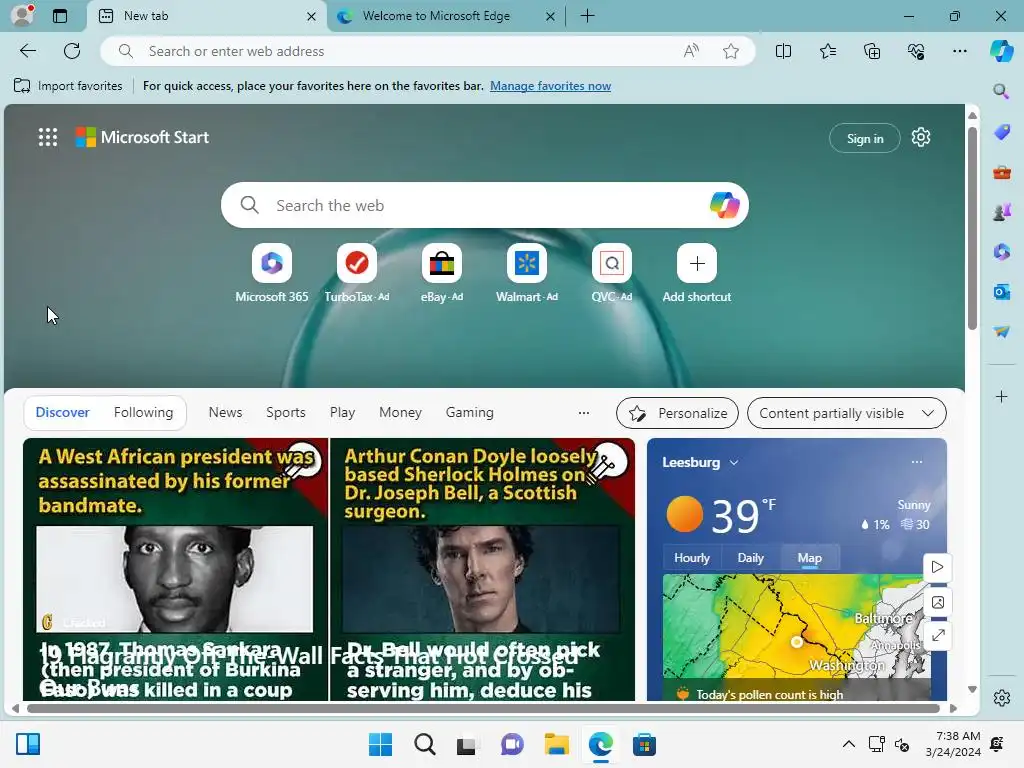Open the Gaming feed category
1024x768 pixels.
tap(470, 413)
